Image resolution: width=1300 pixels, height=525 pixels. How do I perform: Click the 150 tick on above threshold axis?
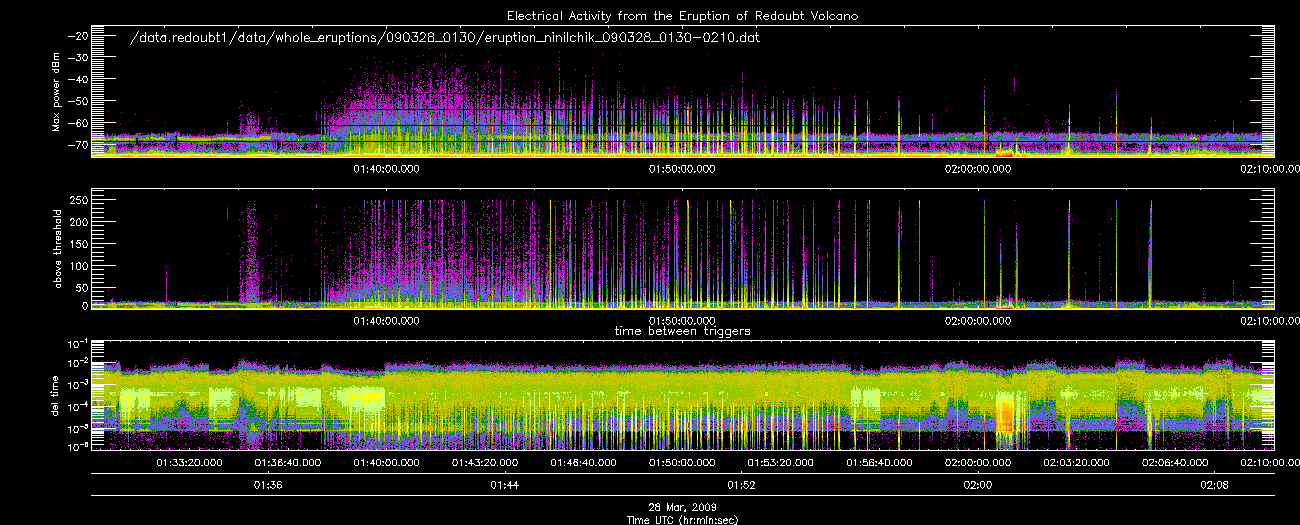[80, 242]
